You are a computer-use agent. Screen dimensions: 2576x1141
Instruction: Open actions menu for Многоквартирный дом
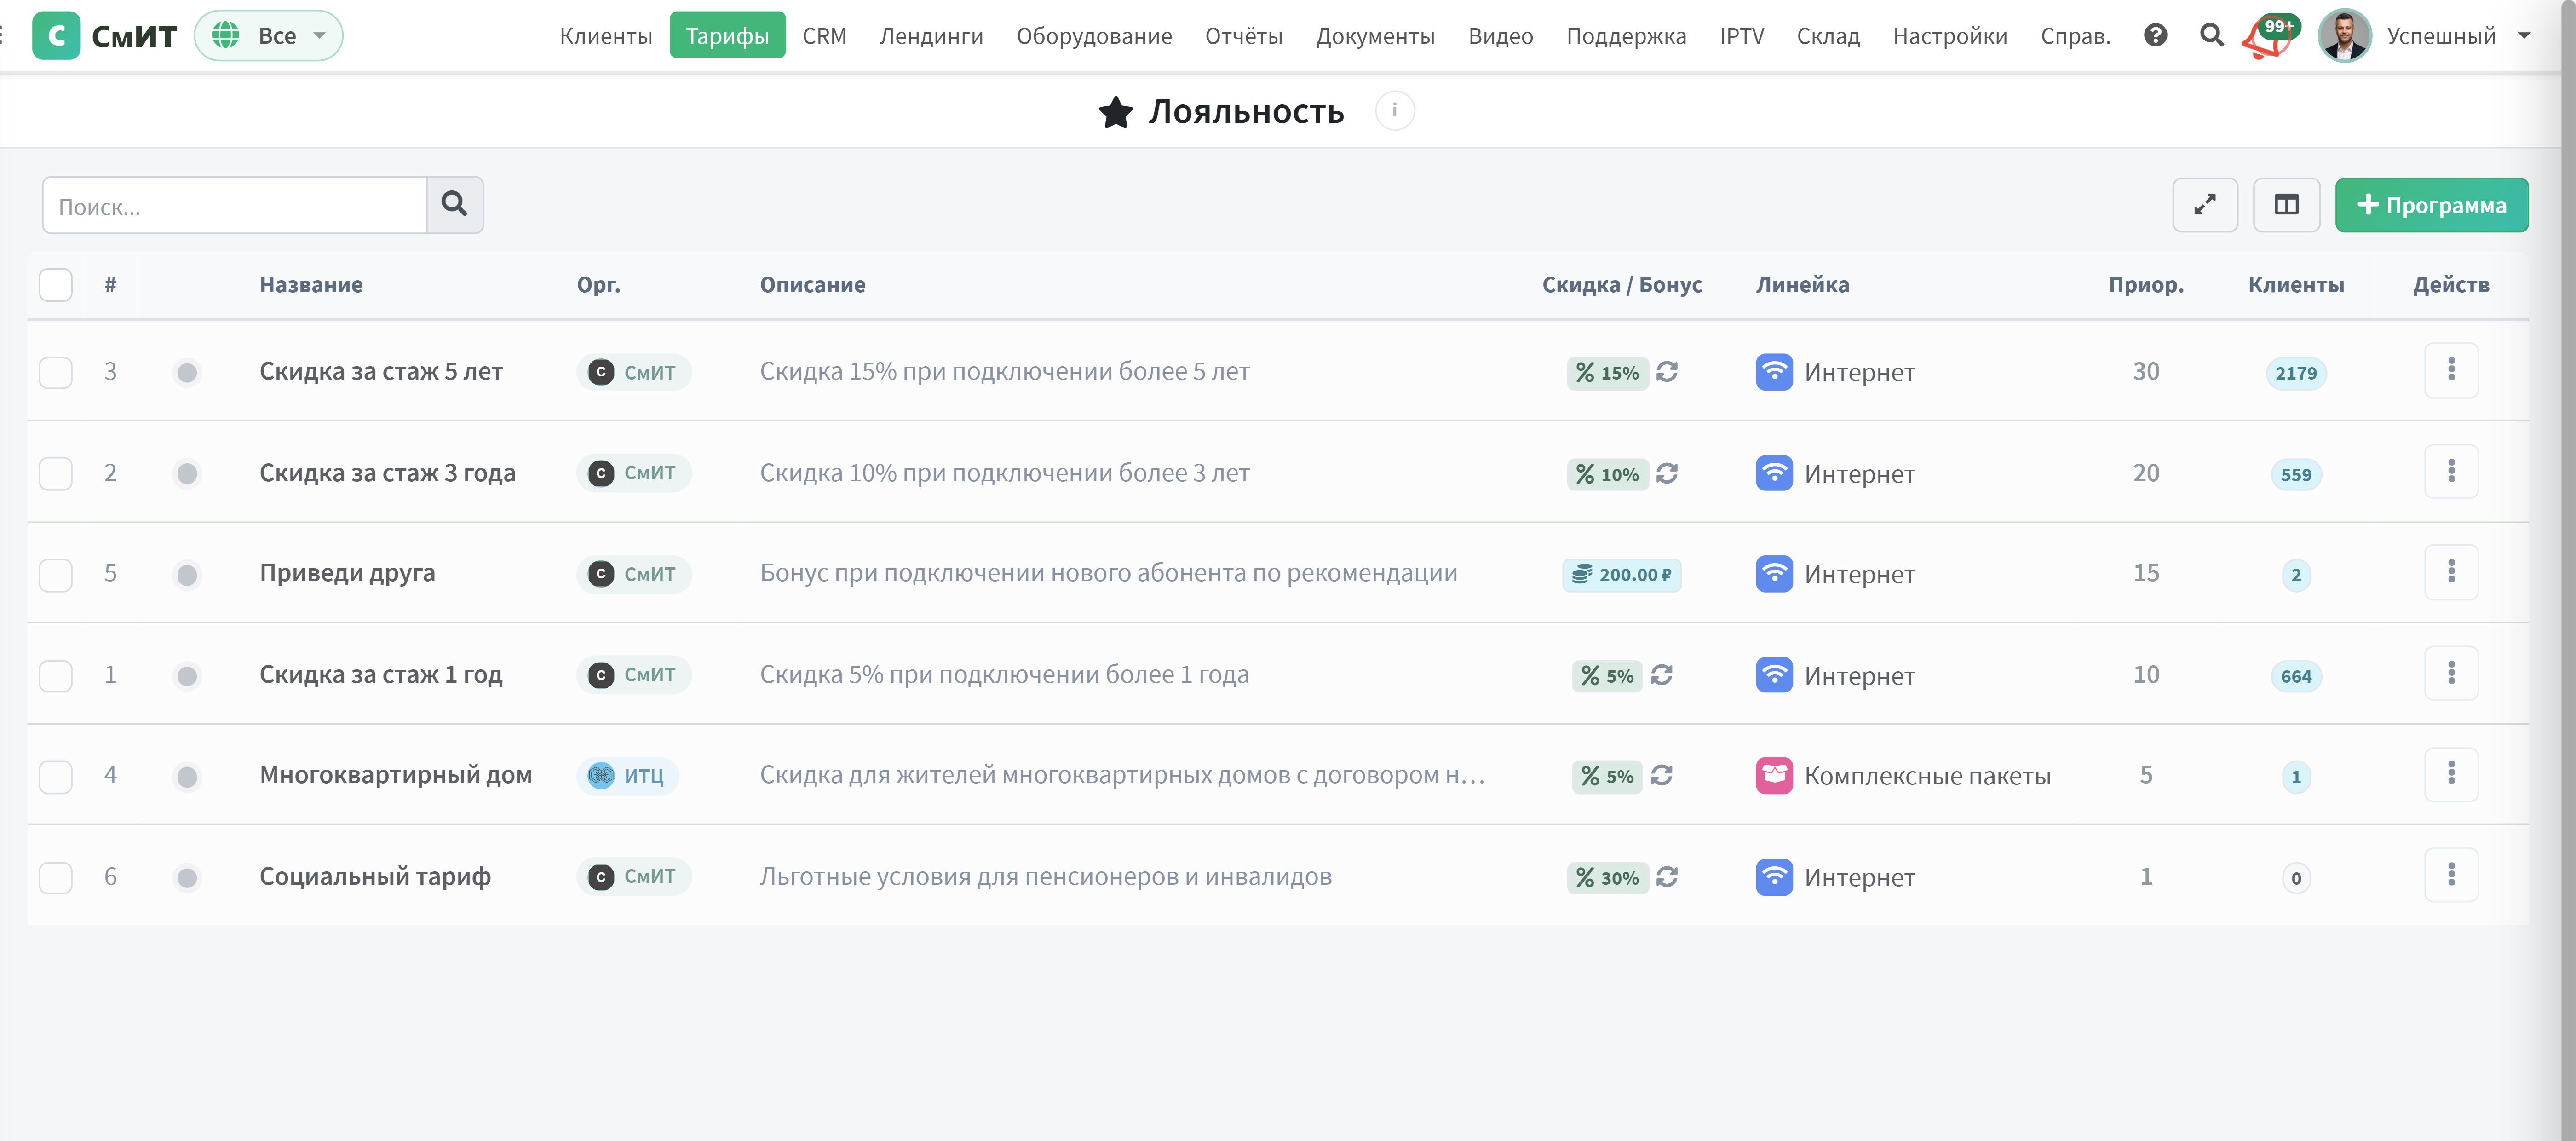(2450, 773)
